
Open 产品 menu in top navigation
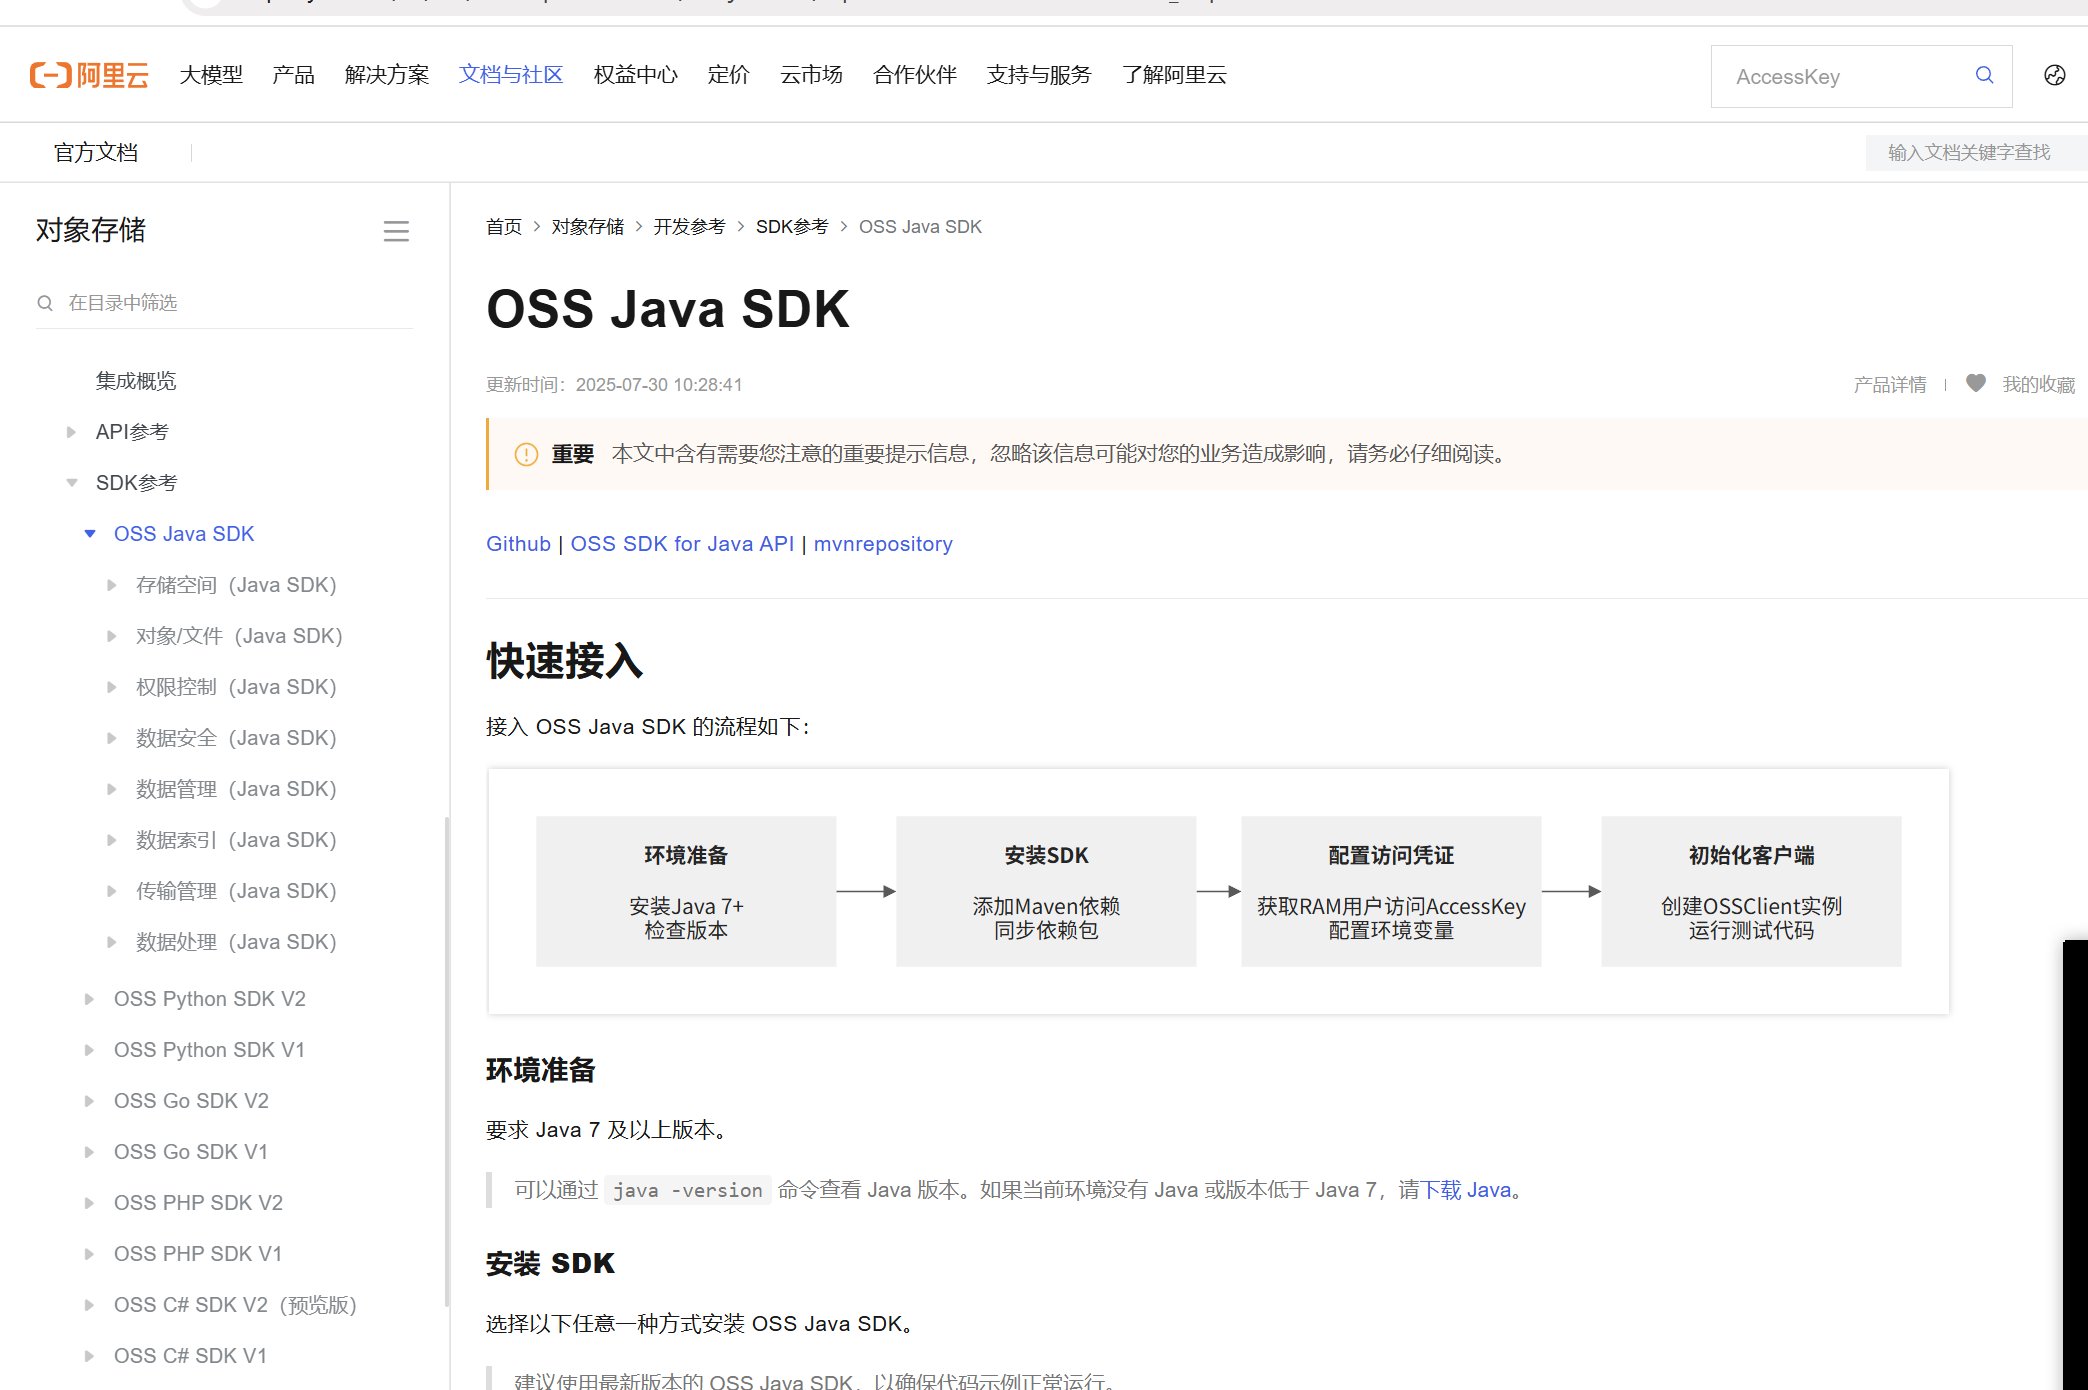click(x=293, y=75)
